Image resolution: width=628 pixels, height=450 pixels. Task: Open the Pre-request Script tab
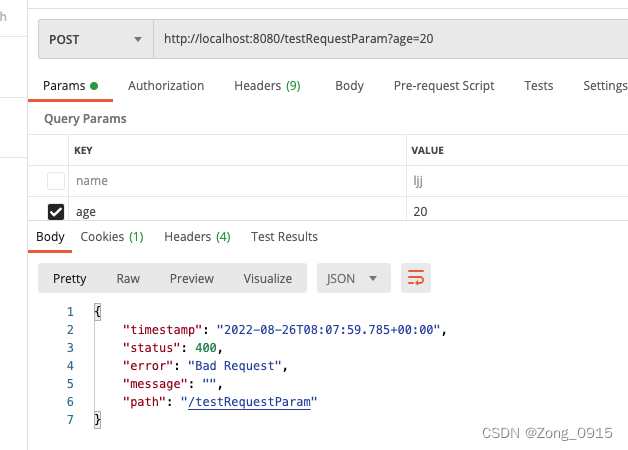coord(444,86)
